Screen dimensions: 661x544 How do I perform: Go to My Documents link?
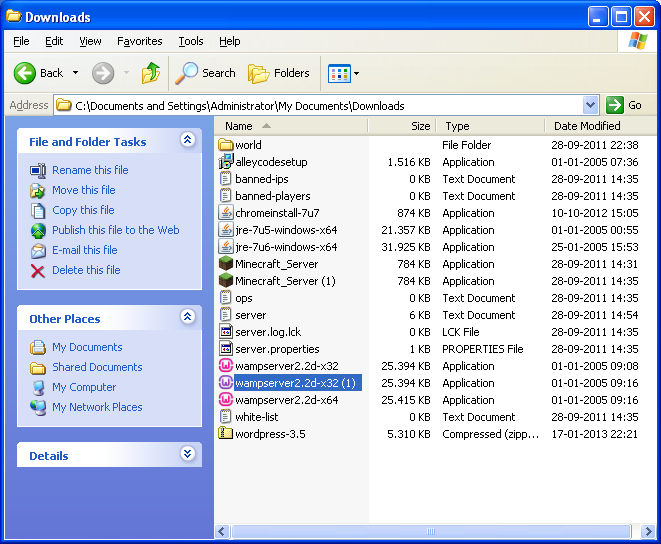(87, 347)
